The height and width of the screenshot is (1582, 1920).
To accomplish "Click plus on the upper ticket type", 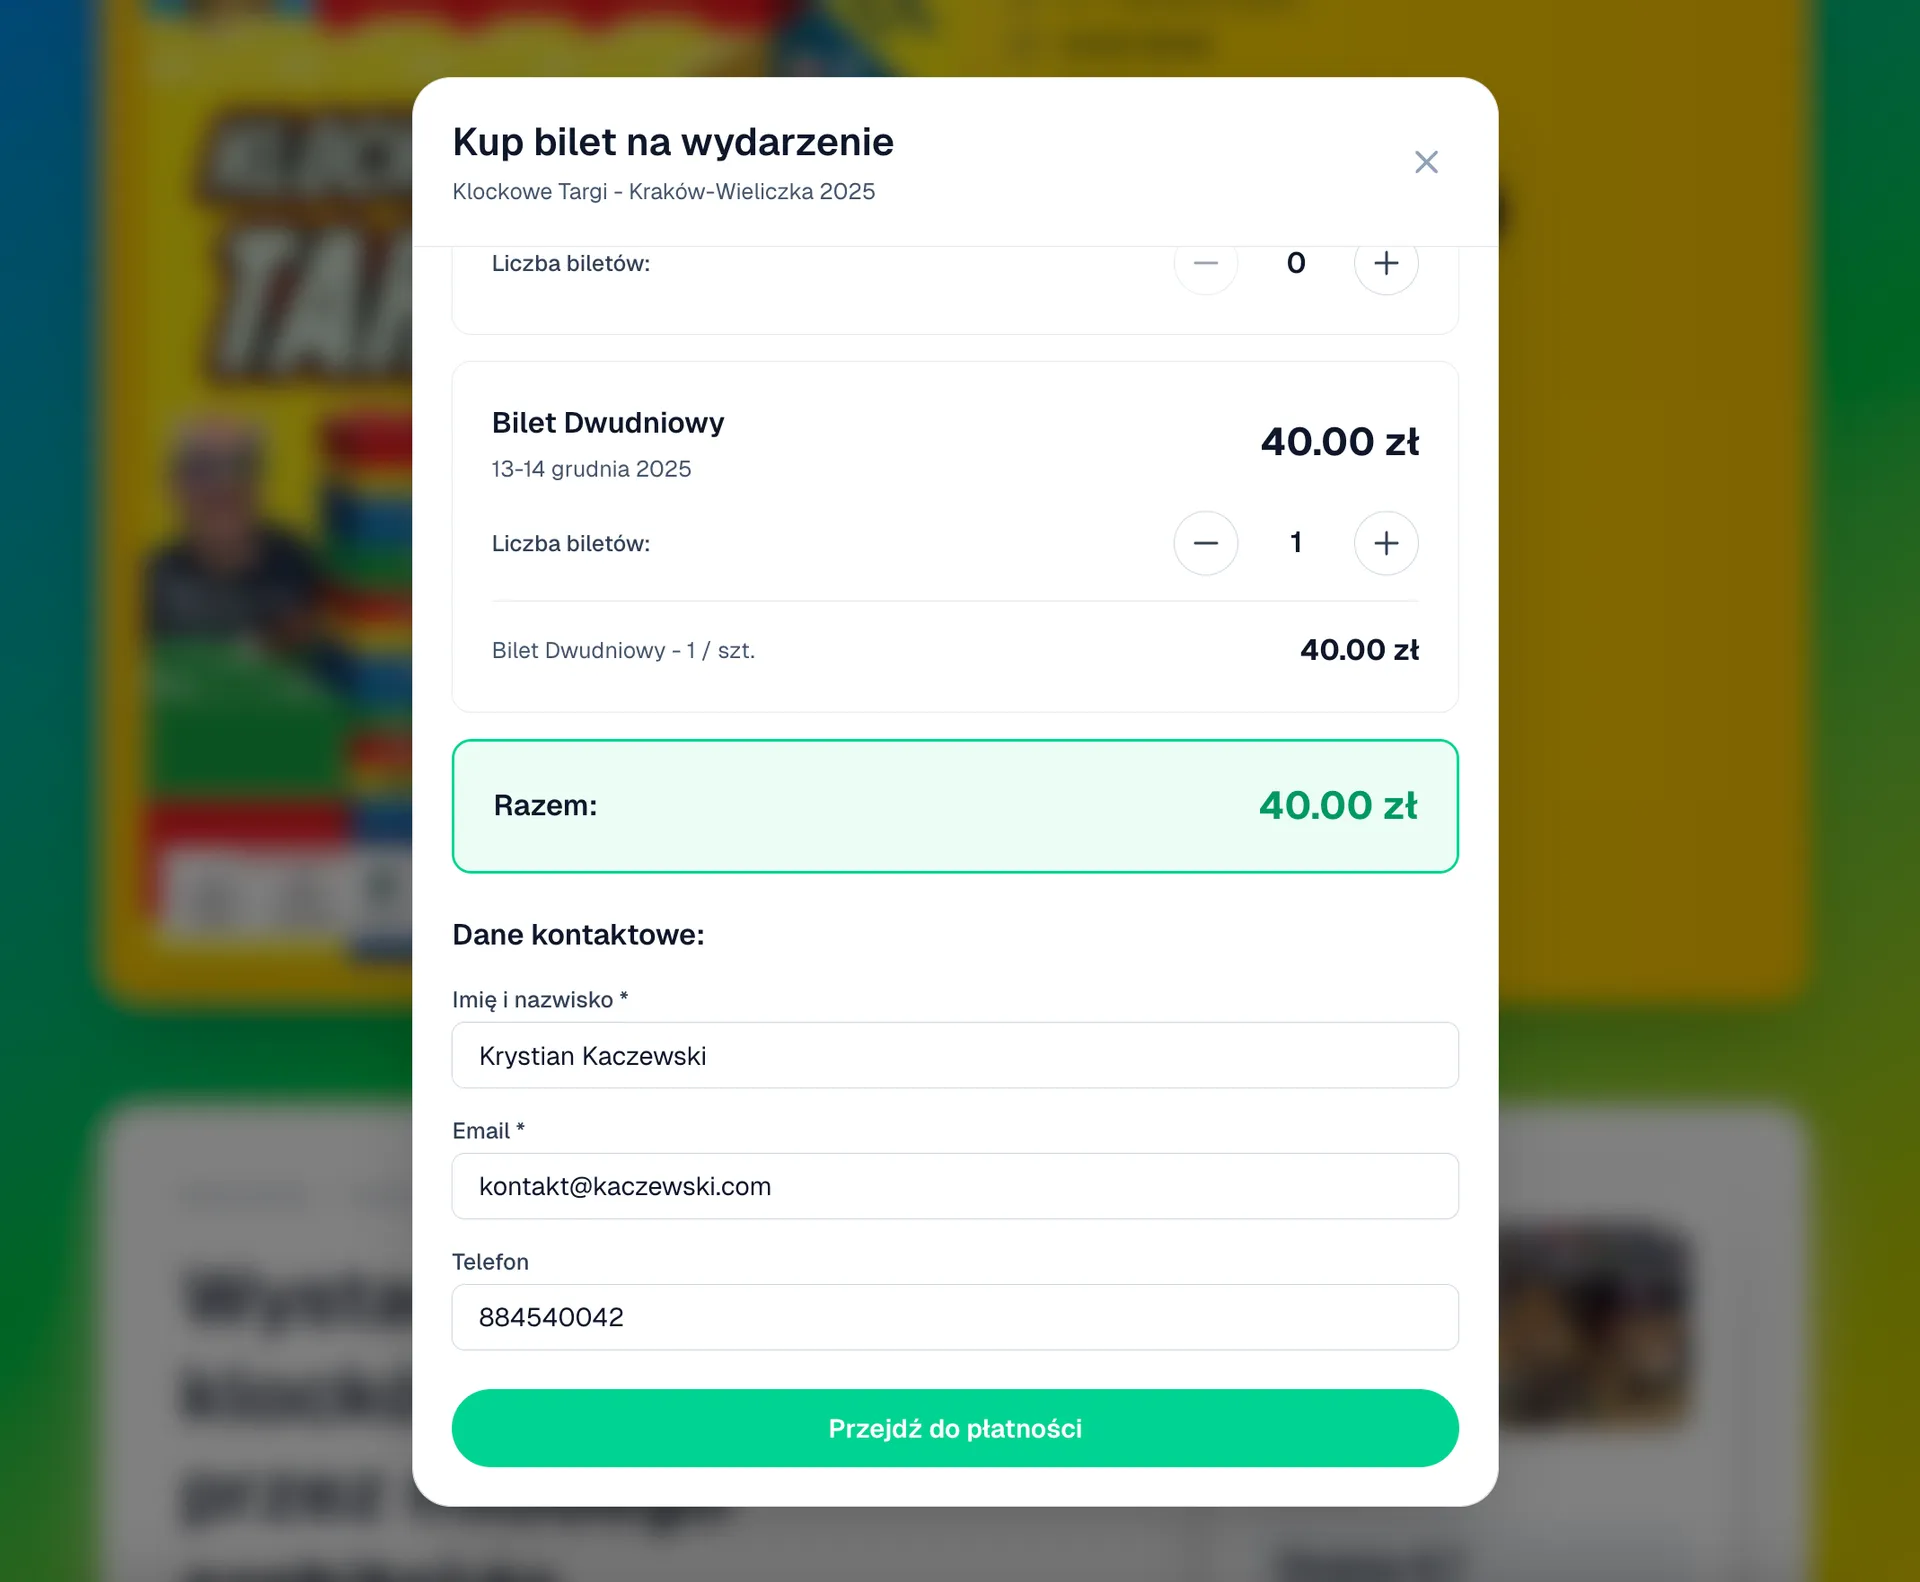I will click(x=1385, y=265).
